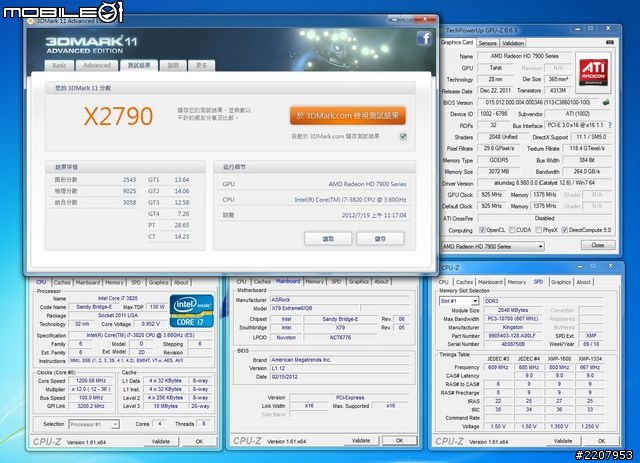Click the Facebook icon in 3DMark 11
Viewport: 640px width, 463px height.
point(424,38)
